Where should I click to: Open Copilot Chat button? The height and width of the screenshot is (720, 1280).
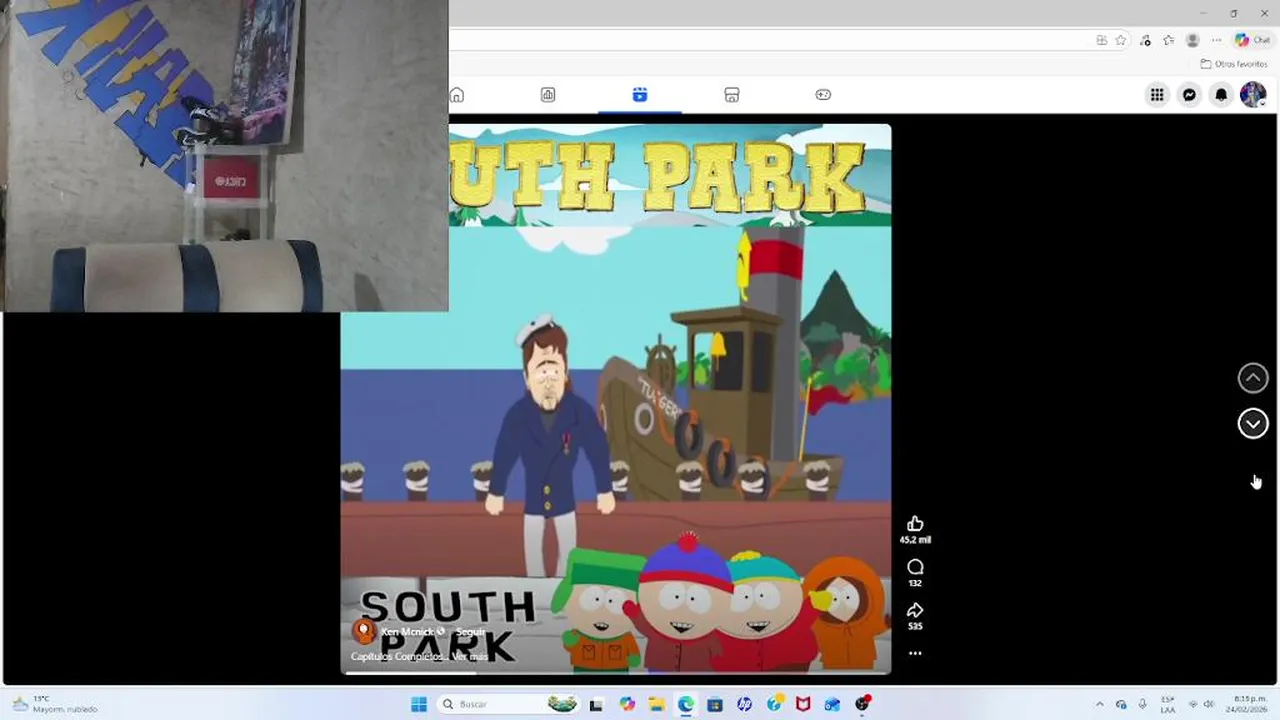pyautogui.click(x=1252, y=40)
